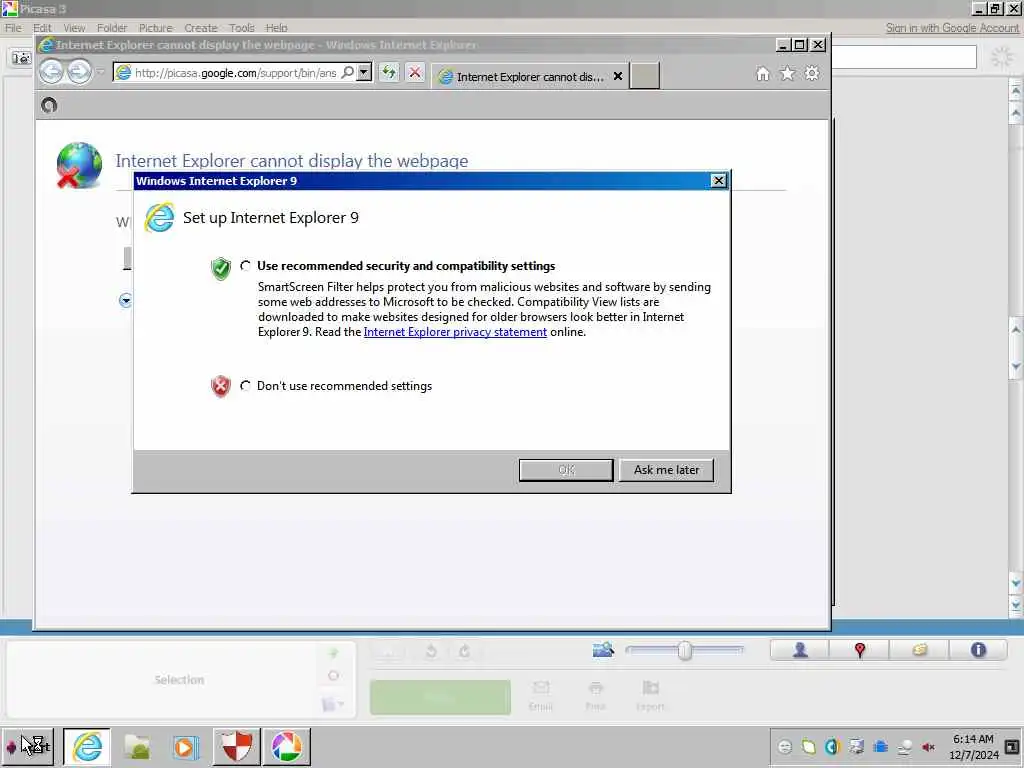1024x768 pixels.
Task: Open Favorites with the star icon
Action: tap(788, 74)
